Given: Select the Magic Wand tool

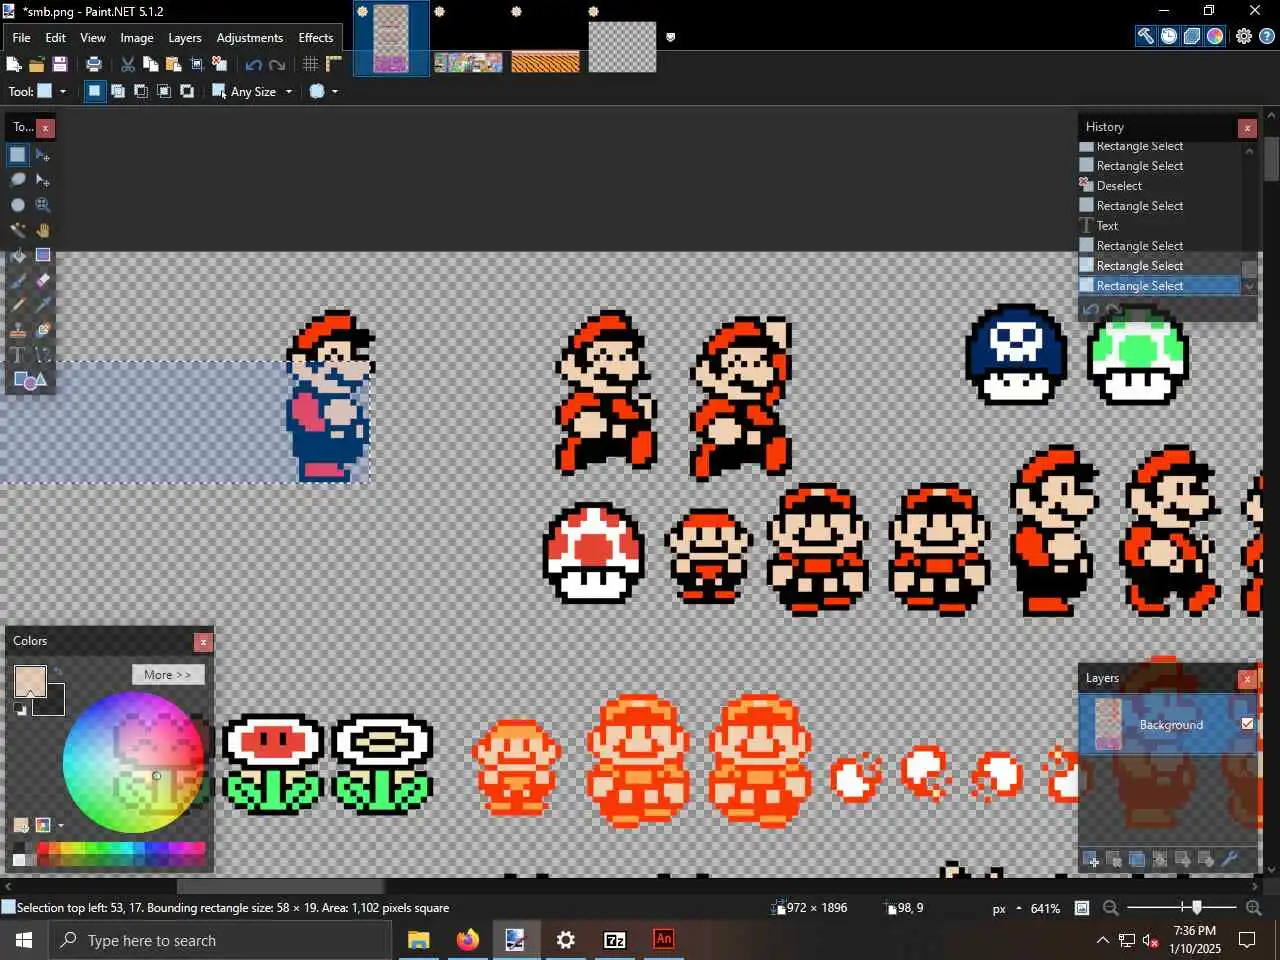Looking at the screenshot, I should click(18, 230).
